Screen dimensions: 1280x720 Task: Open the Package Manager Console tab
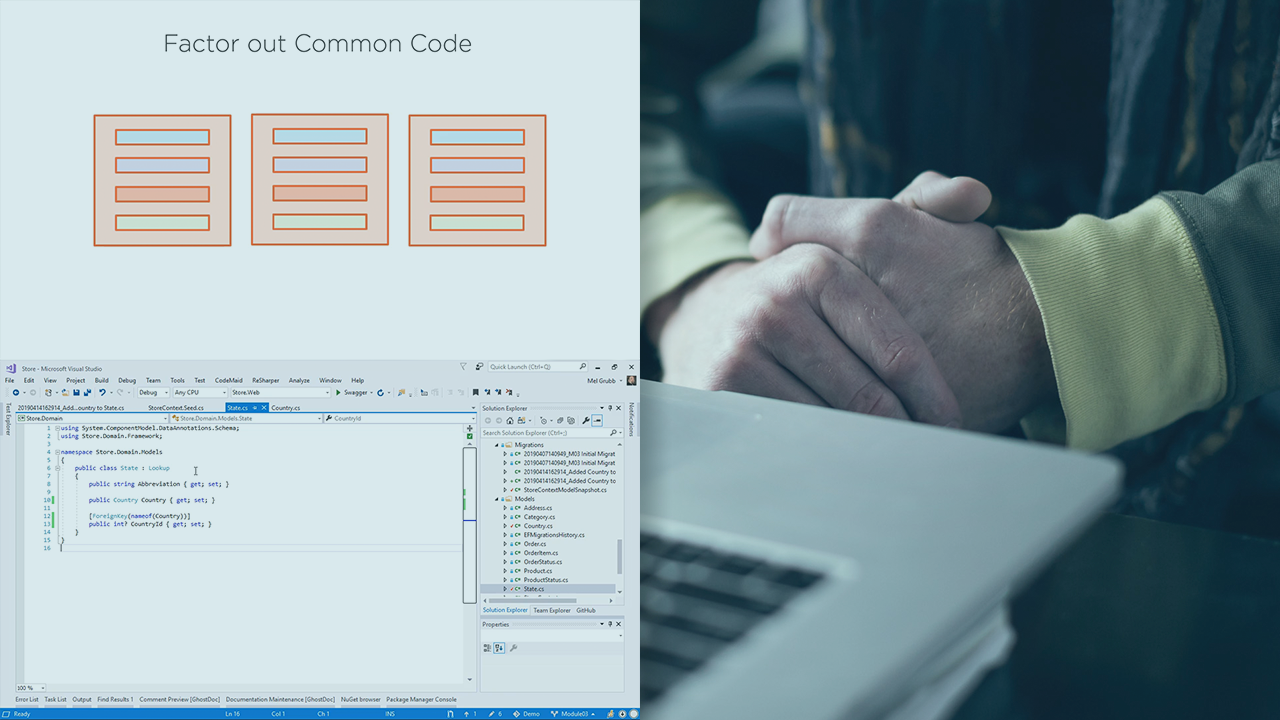pos(421,699)
